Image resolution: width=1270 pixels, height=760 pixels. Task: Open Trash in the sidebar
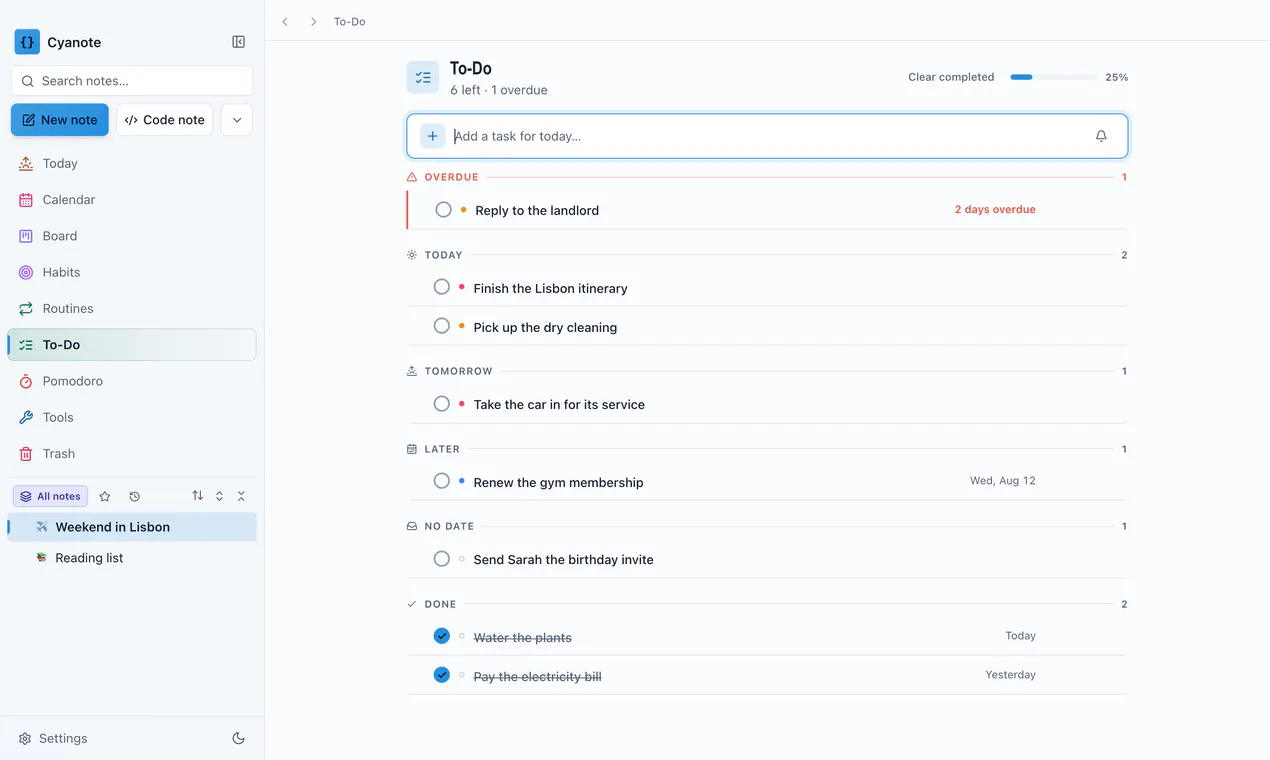point(132,453)
